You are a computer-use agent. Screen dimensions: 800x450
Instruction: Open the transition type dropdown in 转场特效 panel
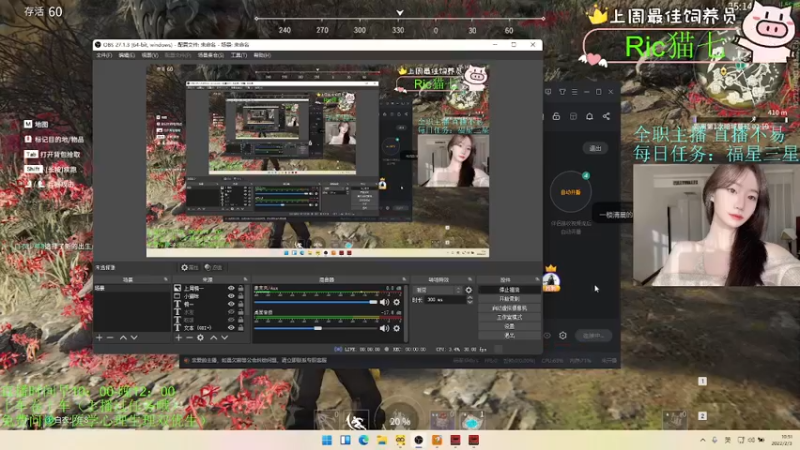(437, 290)
